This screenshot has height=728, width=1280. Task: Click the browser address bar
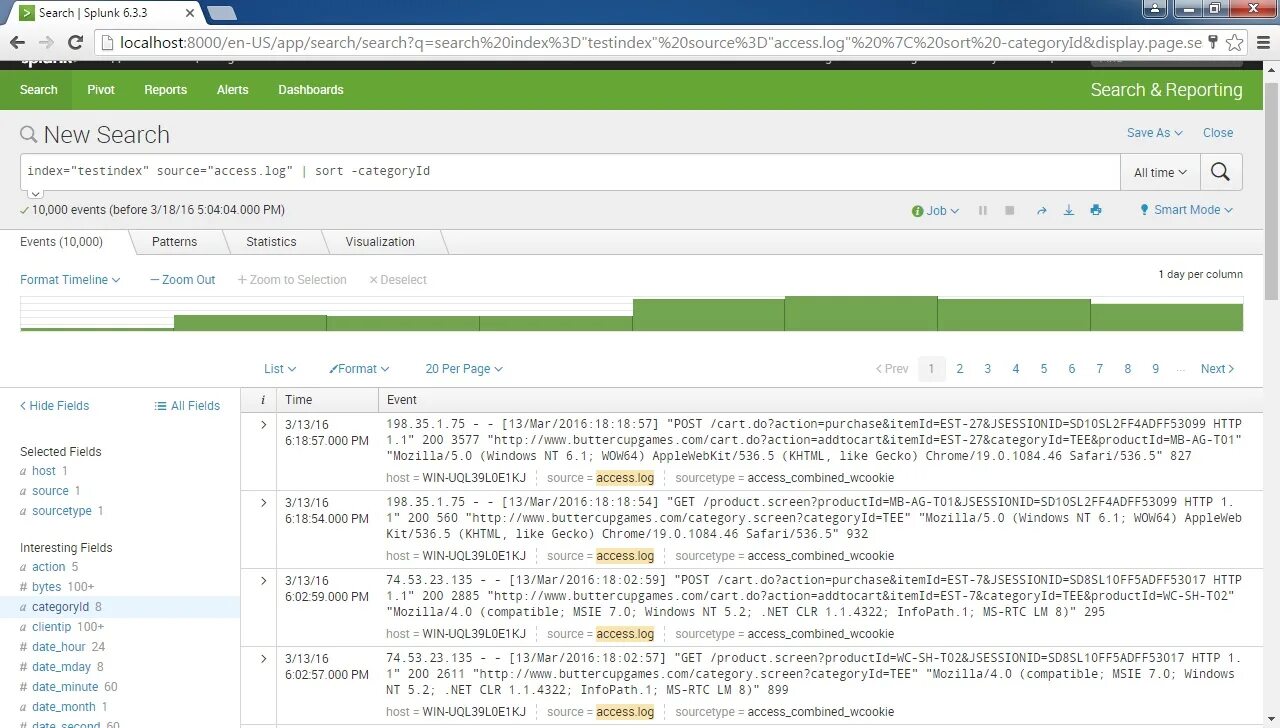click(x=650, y=42)
